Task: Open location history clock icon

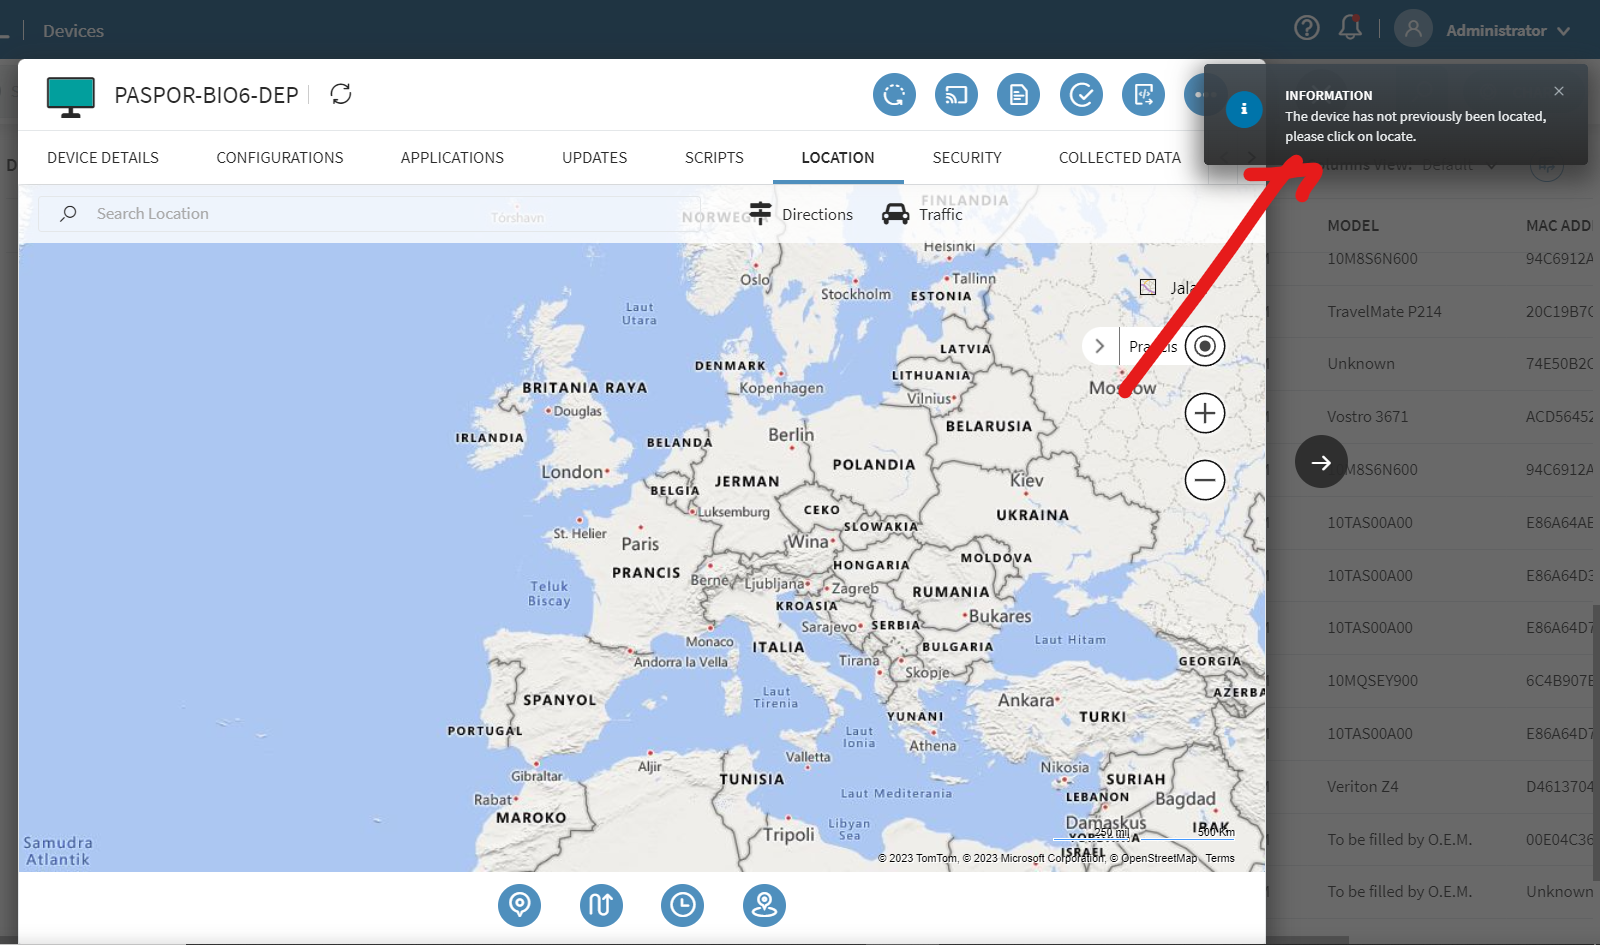Action: pyautogui.click(x=682, y=905)
